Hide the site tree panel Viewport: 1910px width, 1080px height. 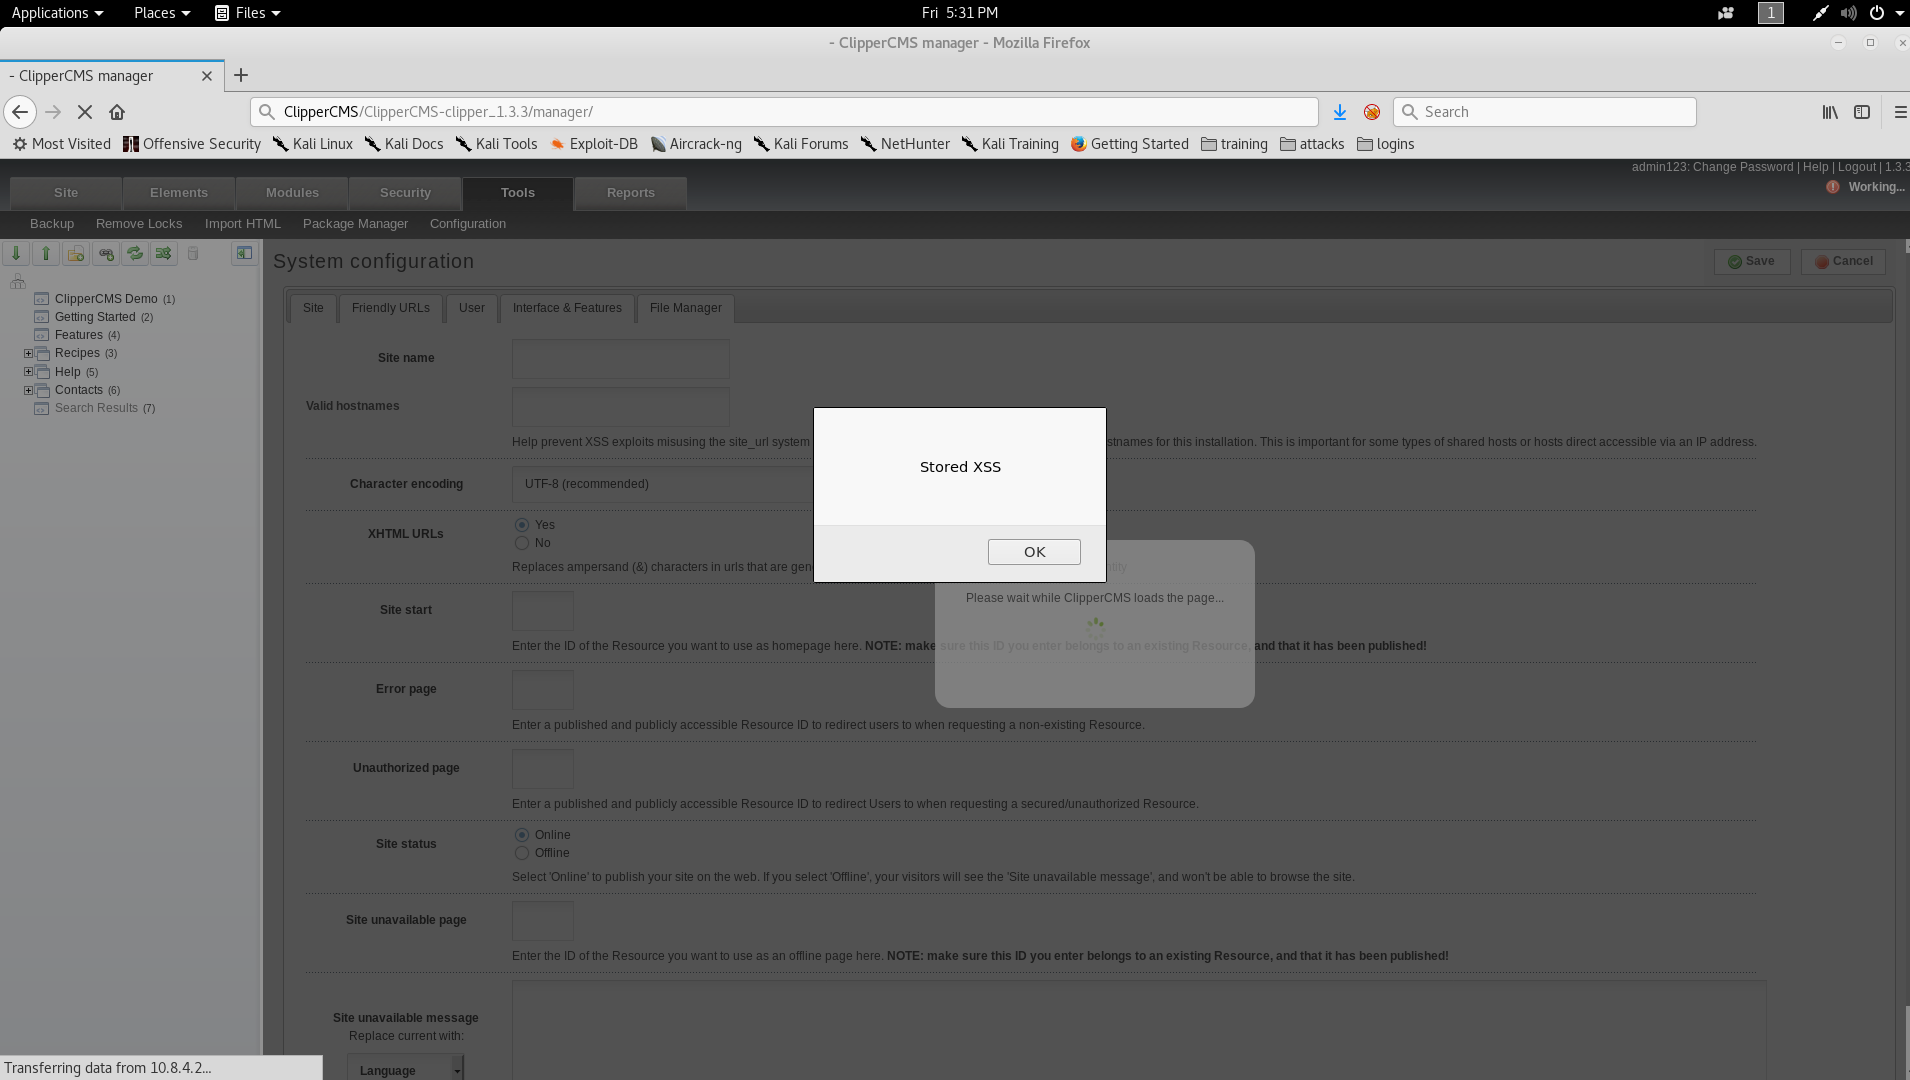click(244, 253)
